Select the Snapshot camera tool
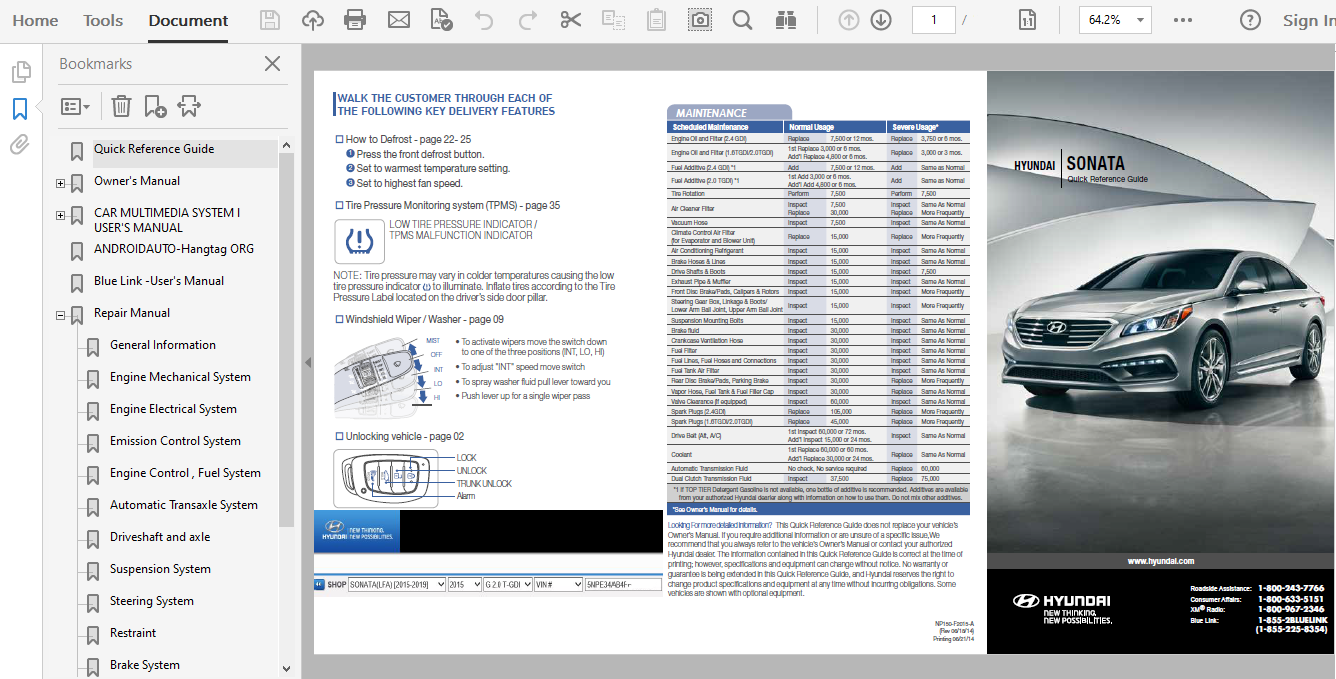 coord(699,20)
